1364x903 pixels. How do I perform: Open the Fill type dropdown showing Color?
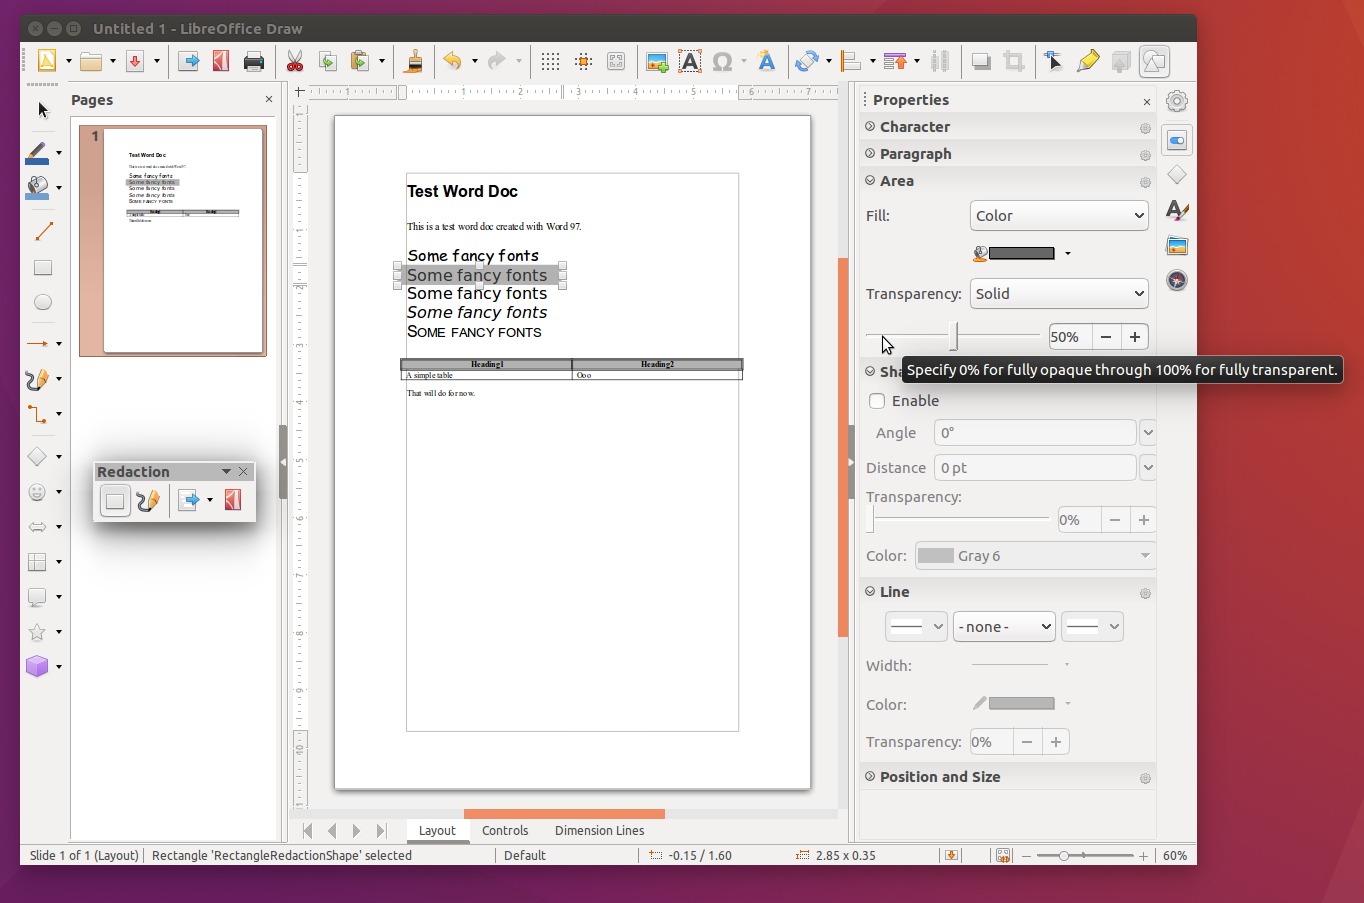tap(1059, 215)
